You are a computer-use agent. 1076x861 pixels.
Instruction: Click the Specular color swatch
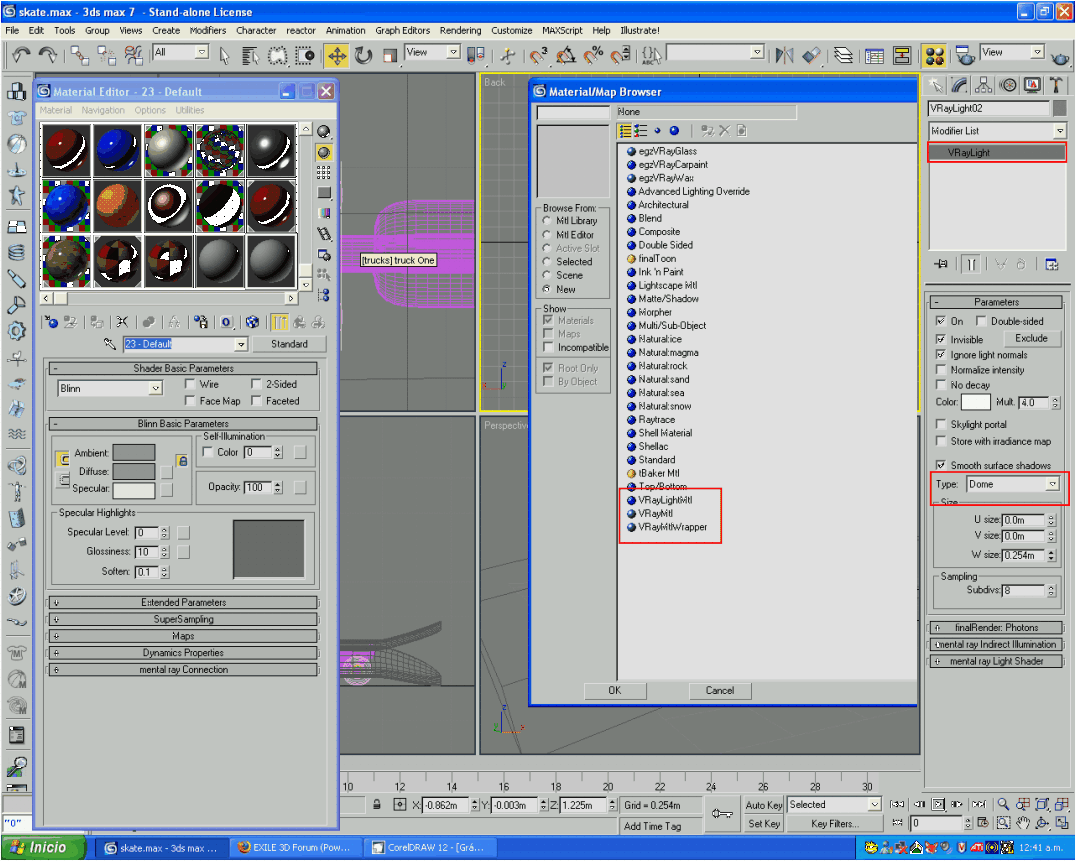point(134,489)
